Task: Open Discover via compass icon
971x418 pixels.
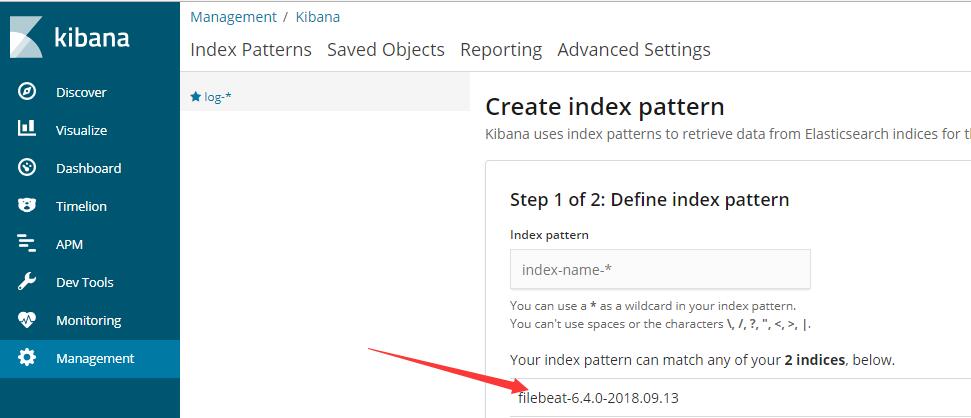Action: click(27, 92)
